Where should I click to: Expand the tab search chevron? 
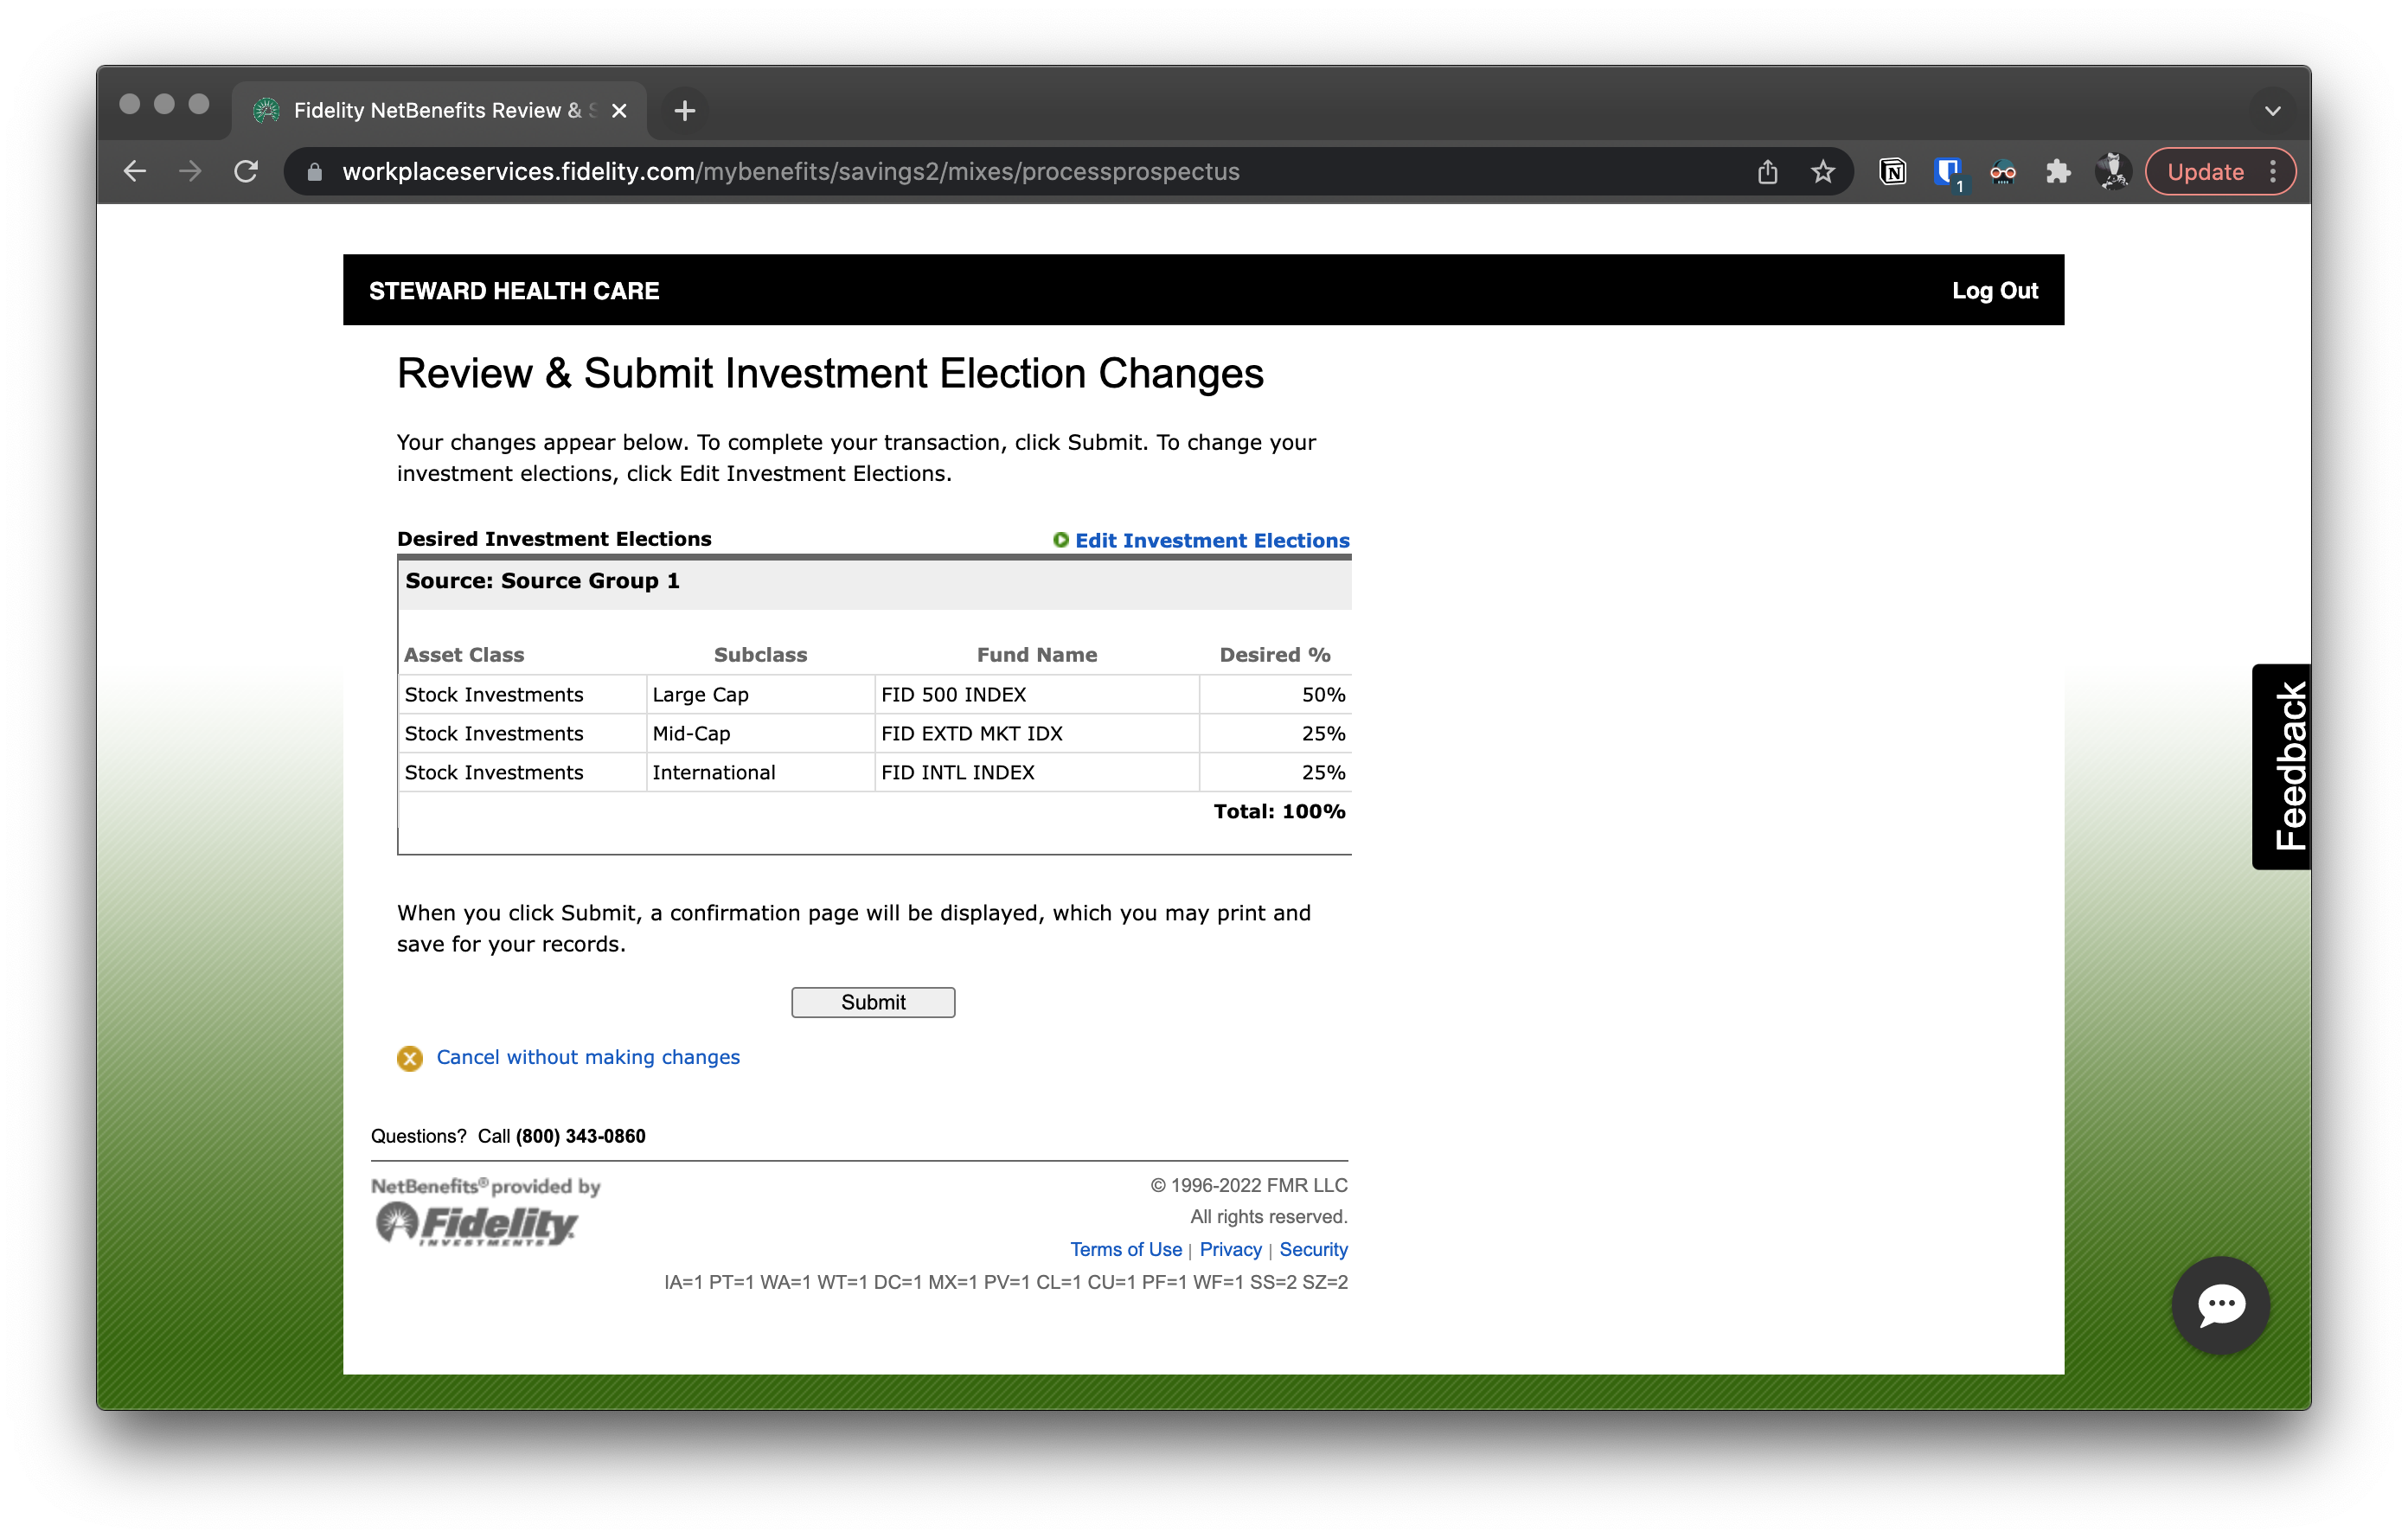(2272, 111)
